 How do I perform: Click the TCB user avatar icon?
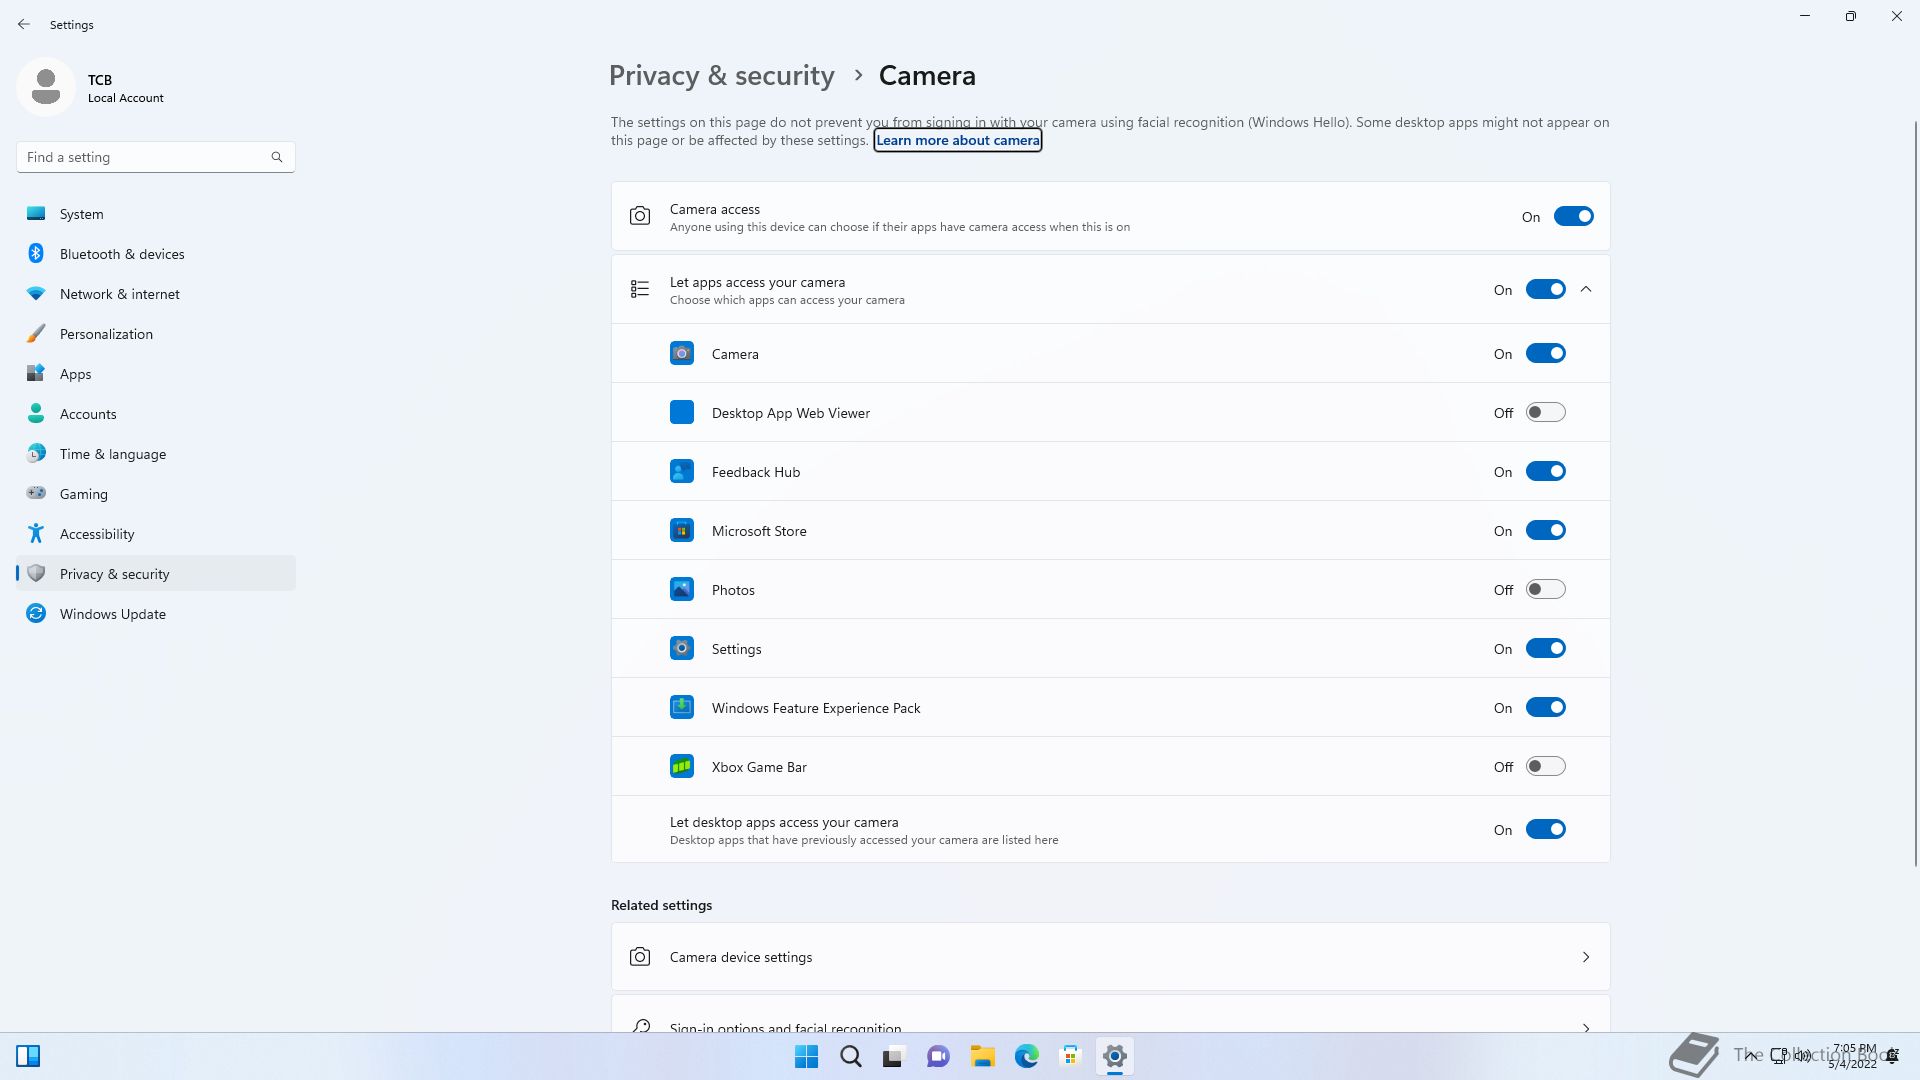(46, 87)
